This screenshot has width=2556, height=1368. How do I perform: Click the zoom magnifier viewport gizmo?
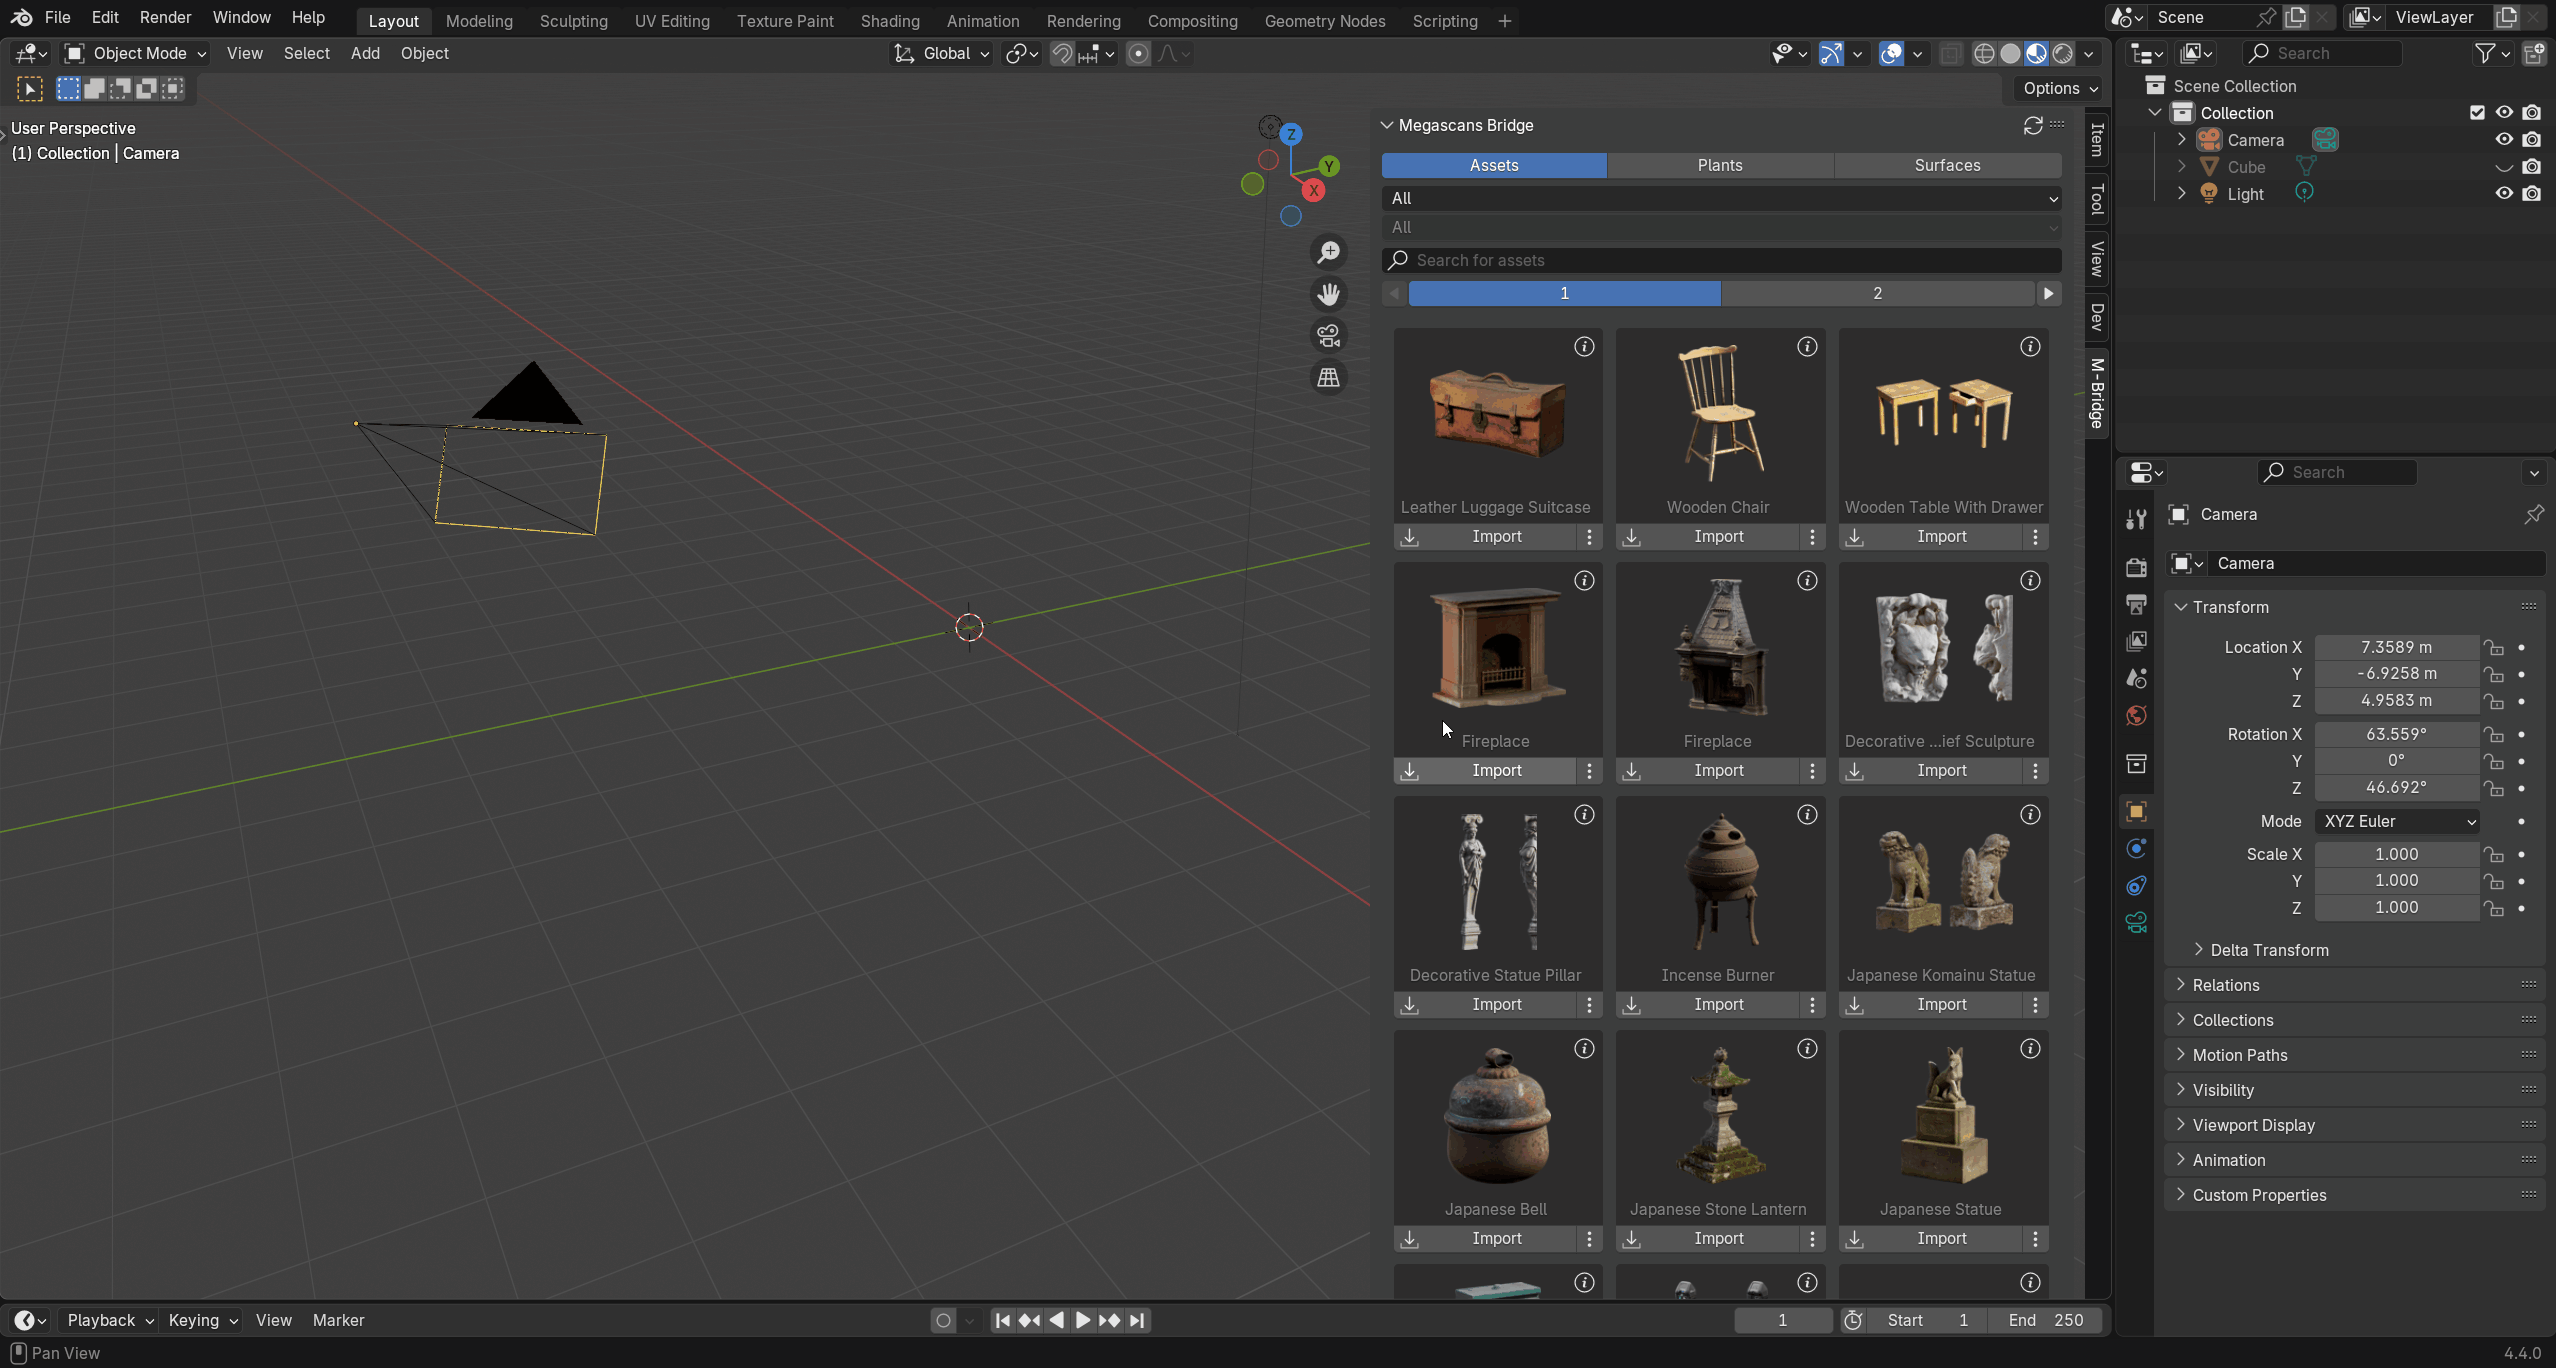point(1329,253)
